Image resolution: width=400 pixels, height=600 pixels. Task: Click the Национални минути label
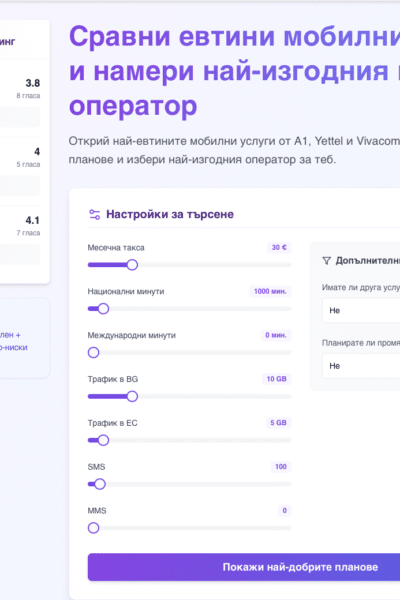[126, 292]
